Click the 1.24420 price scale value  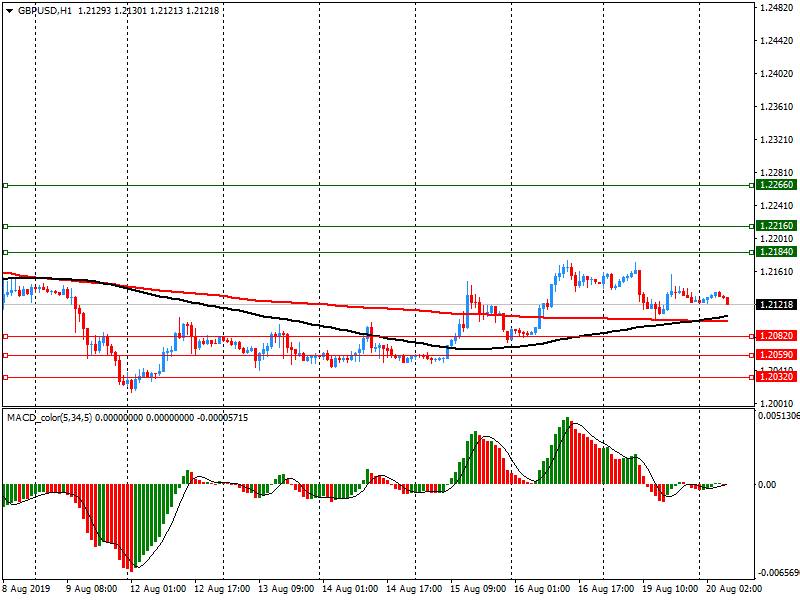click(777, 41)
